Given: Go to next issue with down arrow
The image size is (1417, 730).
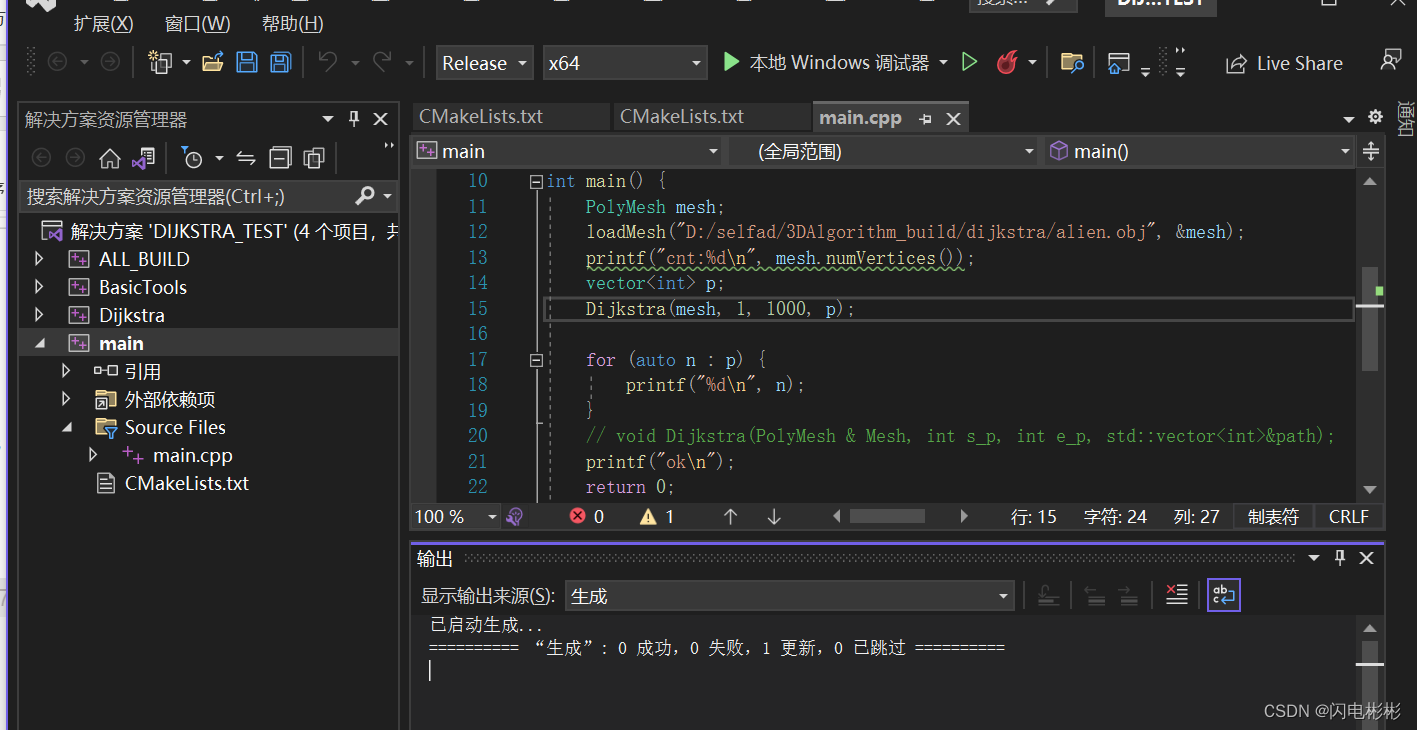Looking at the screenshot, I should (x=774, y=517).
